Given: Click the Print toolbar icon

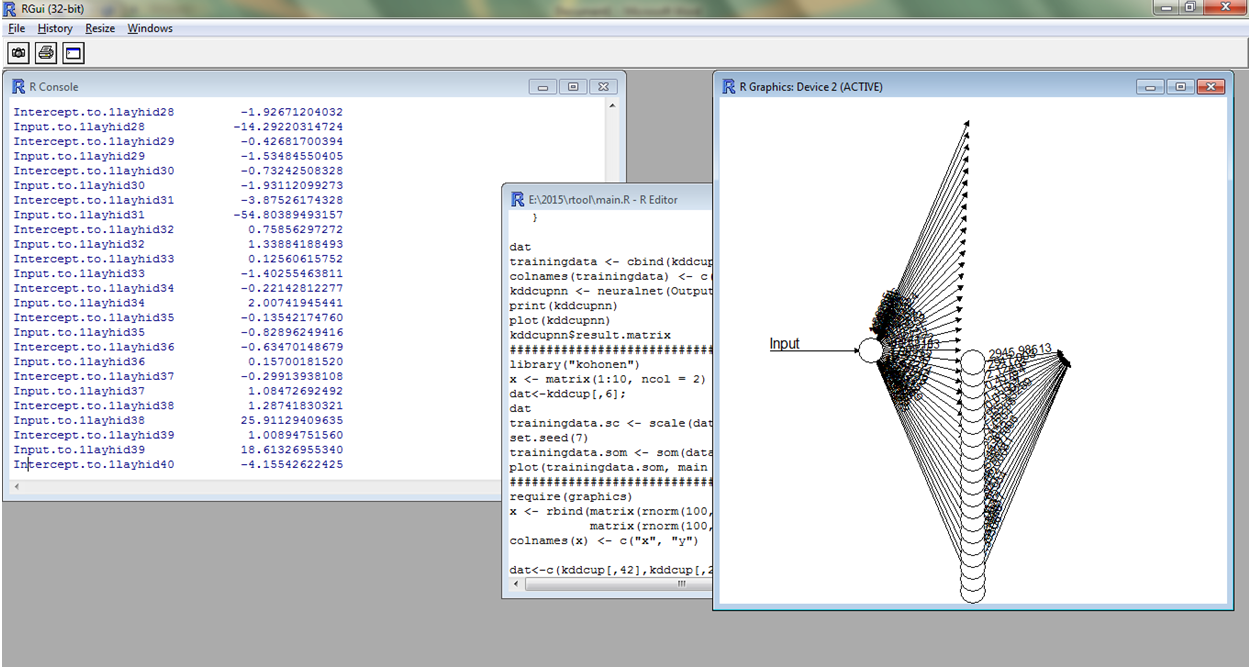Looking at the screenshot, I should click(44, 53).
